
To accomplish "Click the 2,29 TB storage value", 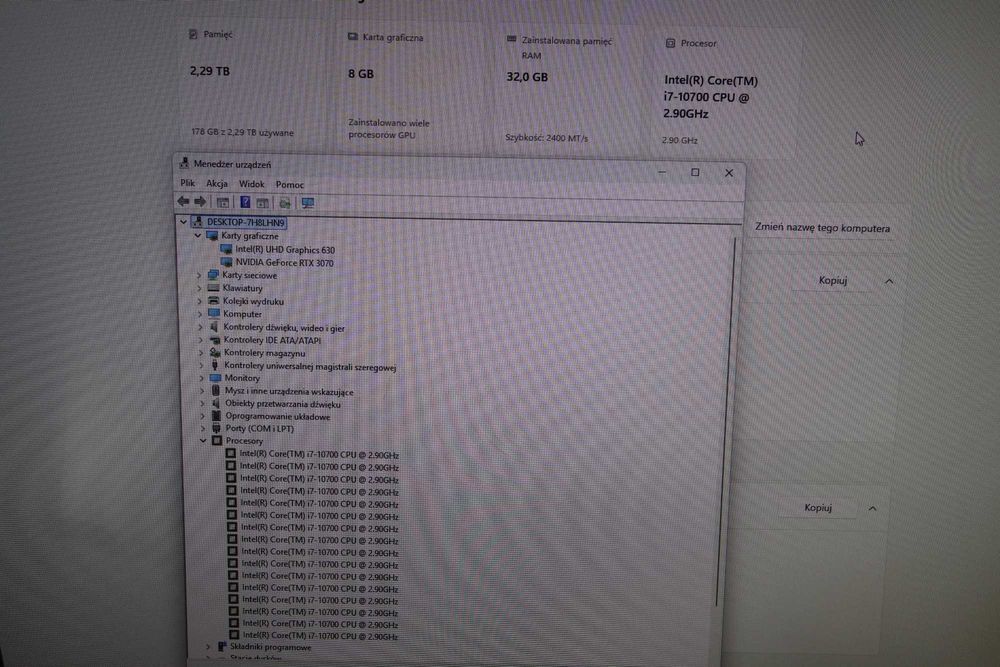I will (209, 71).
